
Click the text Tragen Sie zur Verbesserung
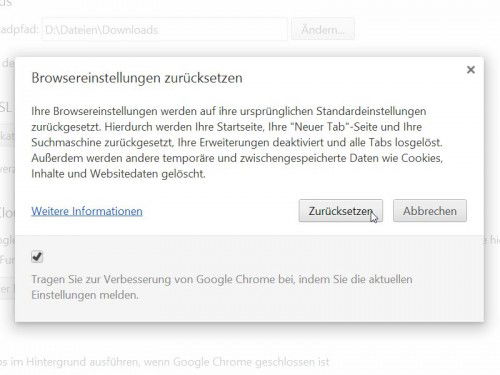pos(101,279)
